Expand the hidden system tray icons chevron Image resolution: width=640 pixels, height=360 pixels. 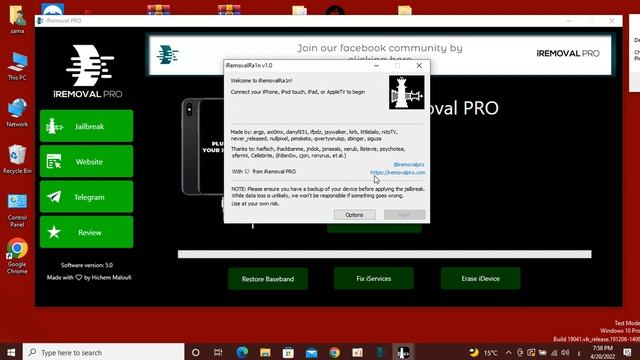pos(509,352)
